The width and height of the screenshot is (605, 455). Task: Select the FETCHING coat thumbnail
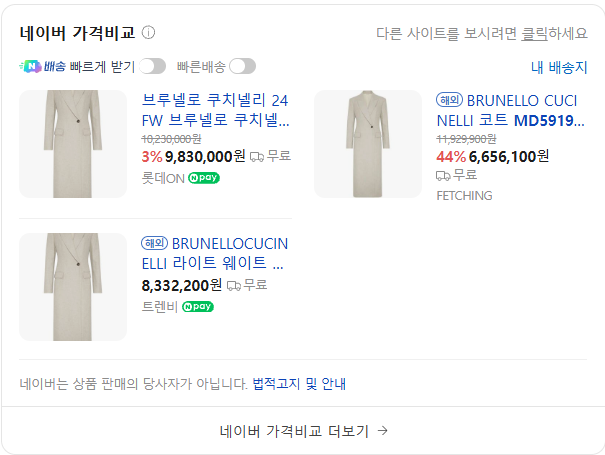tap(368, 144)
